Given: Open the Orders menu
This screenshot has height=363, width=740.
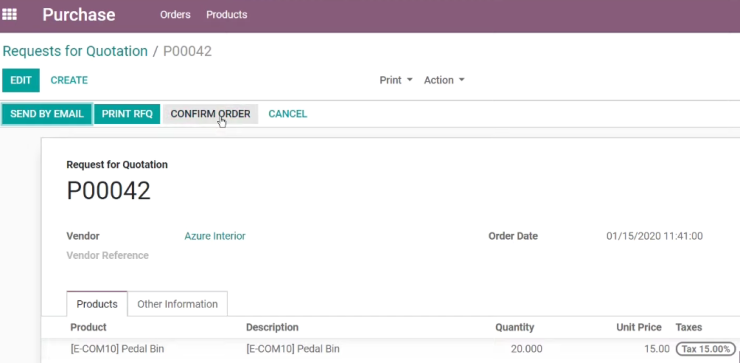Looking at the screenshot, I should pyautogui.click(x=175, y=15).
